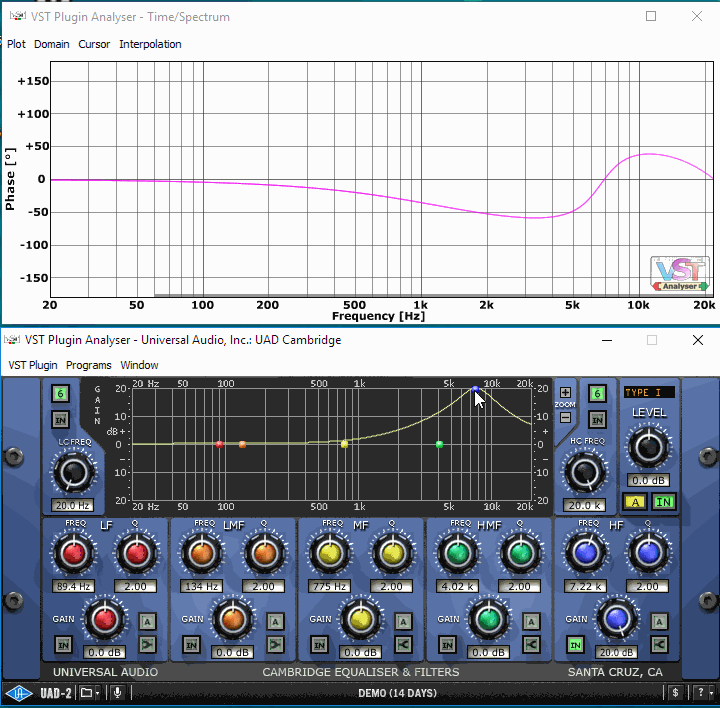The height and width of the screenshot is (708, 720).
Task: Toggle the green master IN button under LEVEL
Action: (664, 502)
